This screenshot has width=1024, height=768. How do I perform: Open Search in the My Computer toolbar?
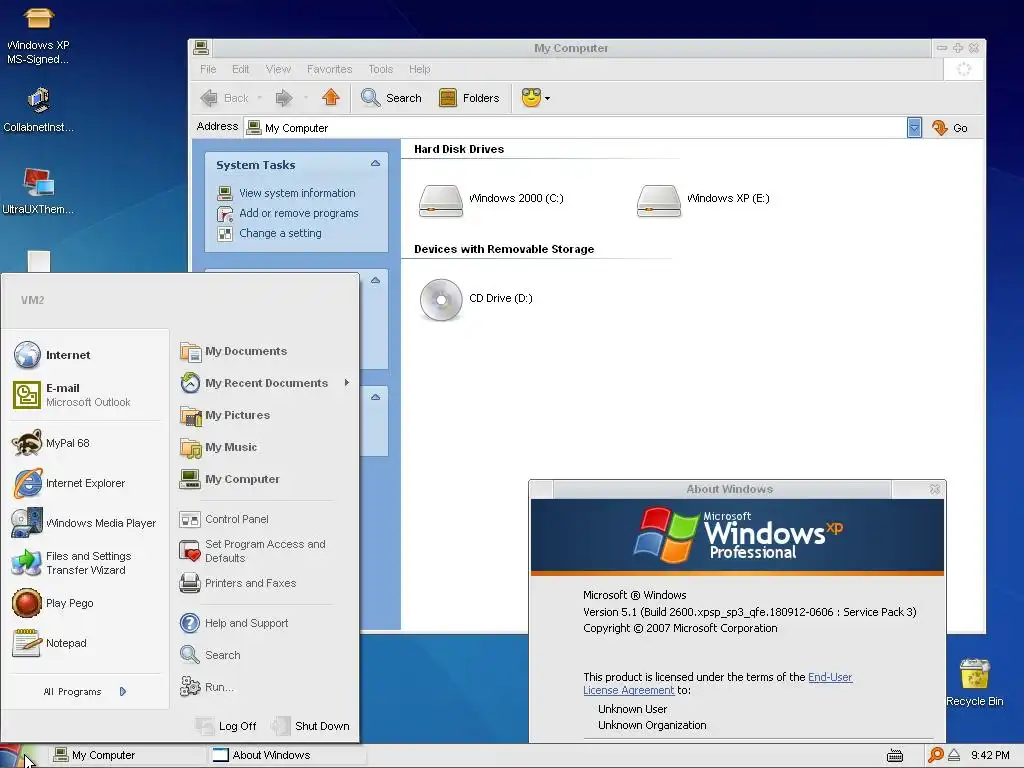pyautogui.click(x=391, y=98)
